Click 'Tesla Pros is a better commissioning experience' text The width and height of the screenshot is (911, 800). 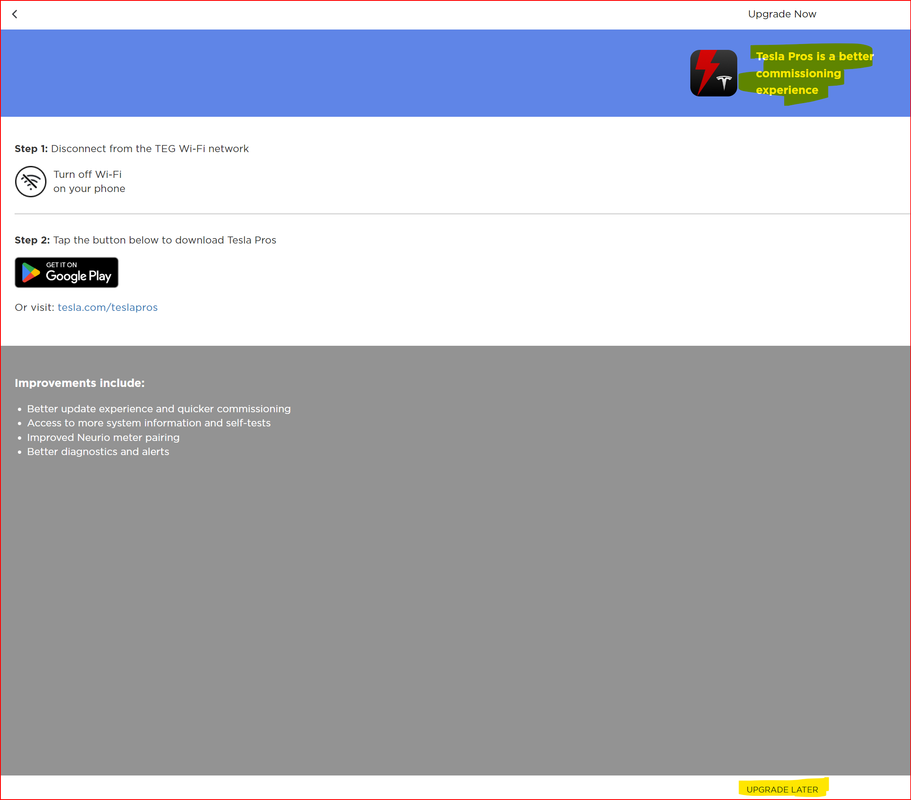815,73
